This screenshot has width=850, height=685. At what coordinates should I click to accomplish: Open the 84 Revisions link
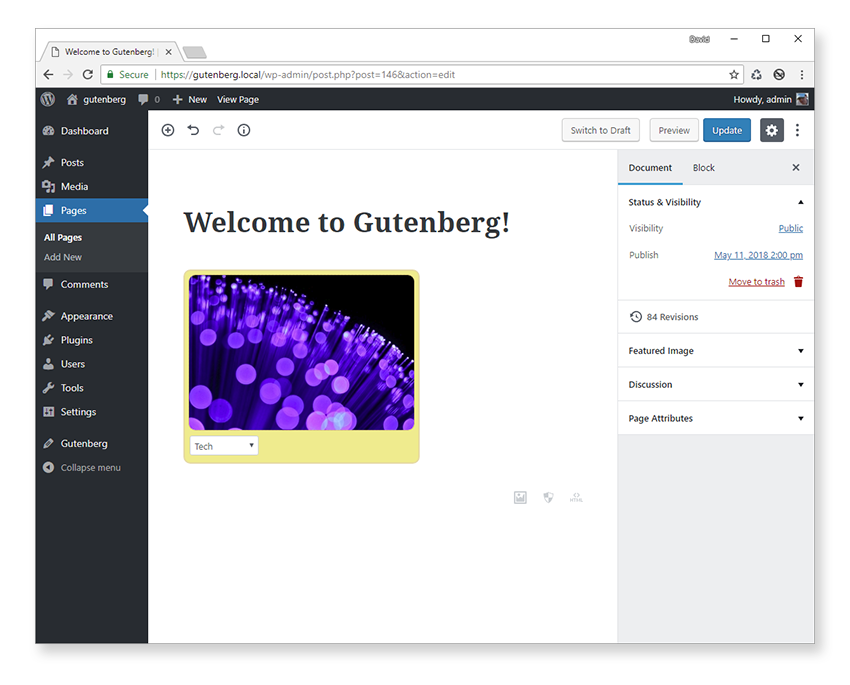[672, 317]
